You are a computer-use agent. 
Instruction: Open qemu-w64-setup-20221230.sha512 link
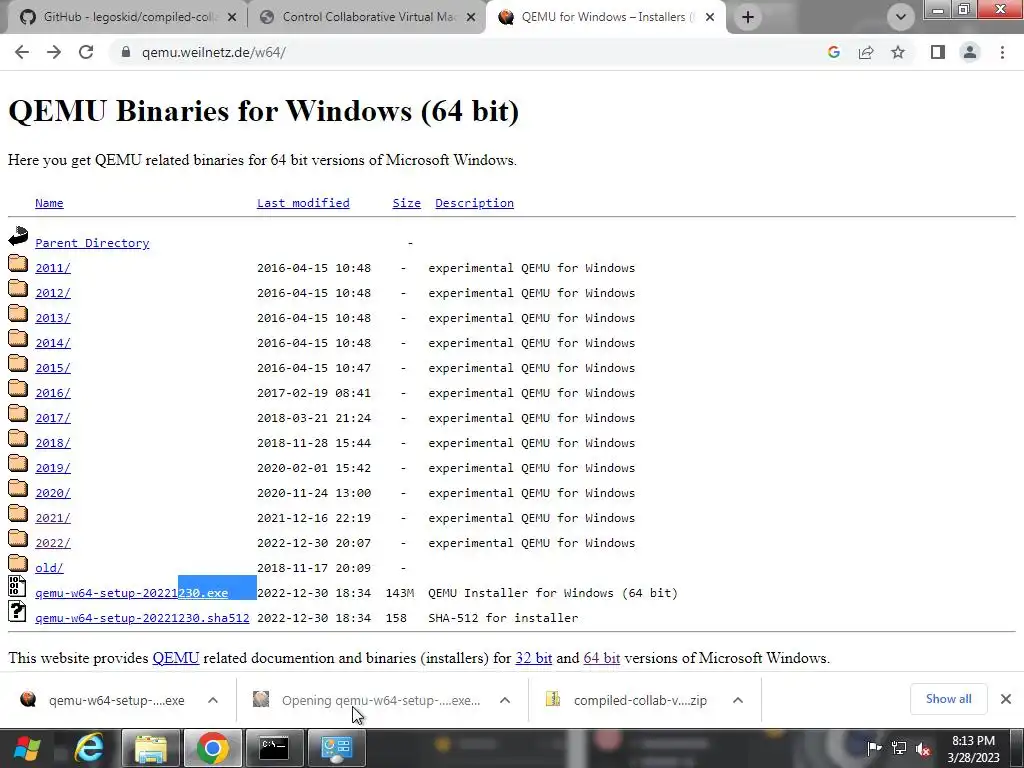tap(142, 618)
